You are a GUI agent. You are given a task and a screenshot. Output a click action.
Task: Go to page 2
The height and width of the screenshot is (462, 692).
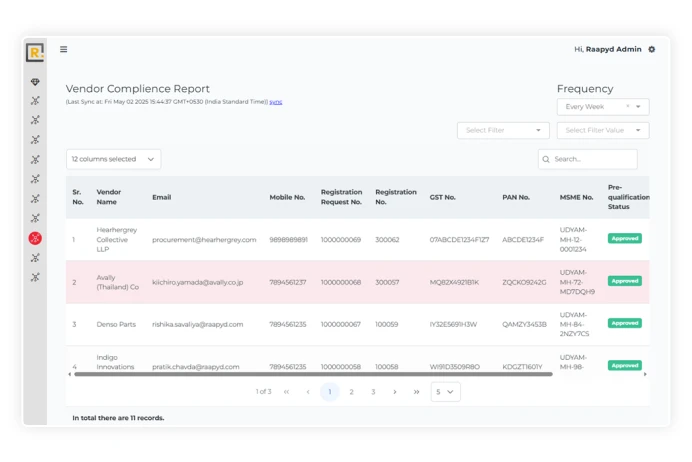click(x=351, y=392)
